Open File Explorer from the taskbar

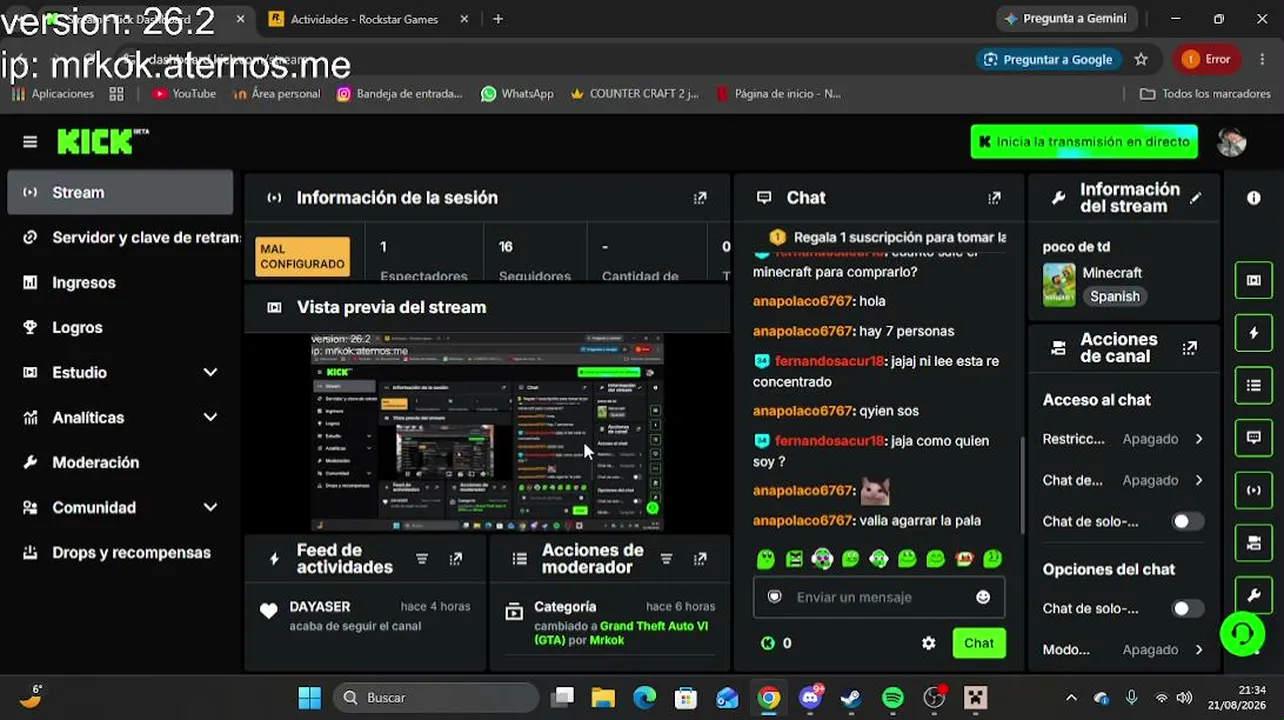602,697
